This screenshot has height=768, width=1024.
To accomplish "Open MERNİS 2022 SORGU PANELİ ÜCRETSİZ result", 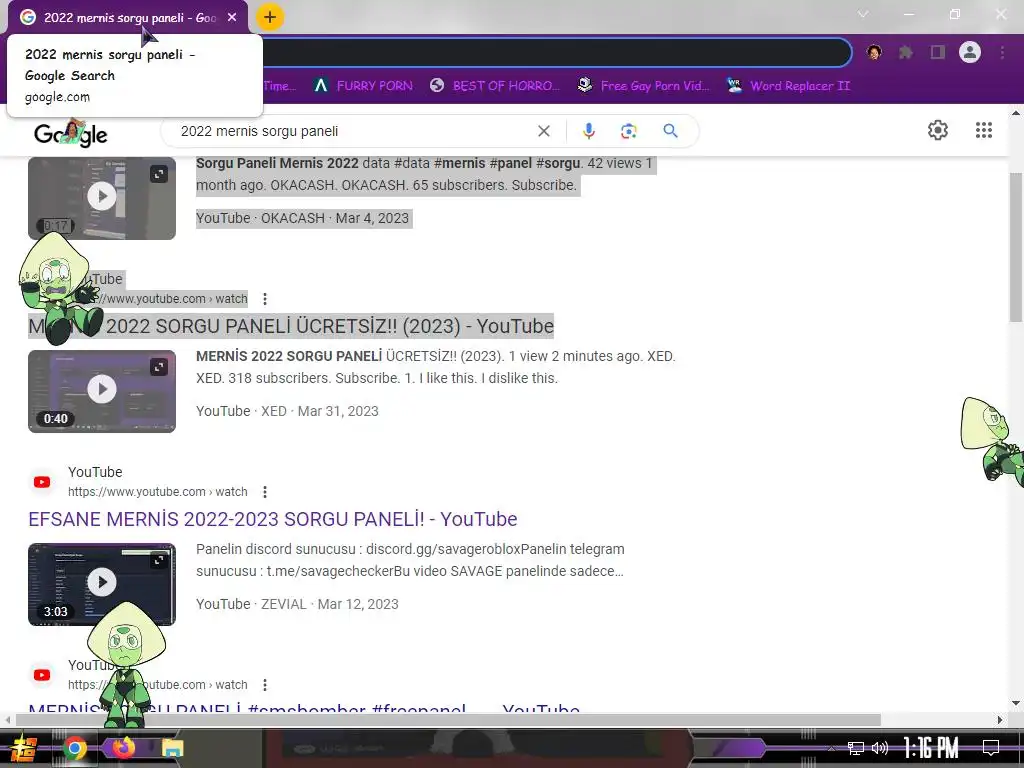I will coord(291,326).
